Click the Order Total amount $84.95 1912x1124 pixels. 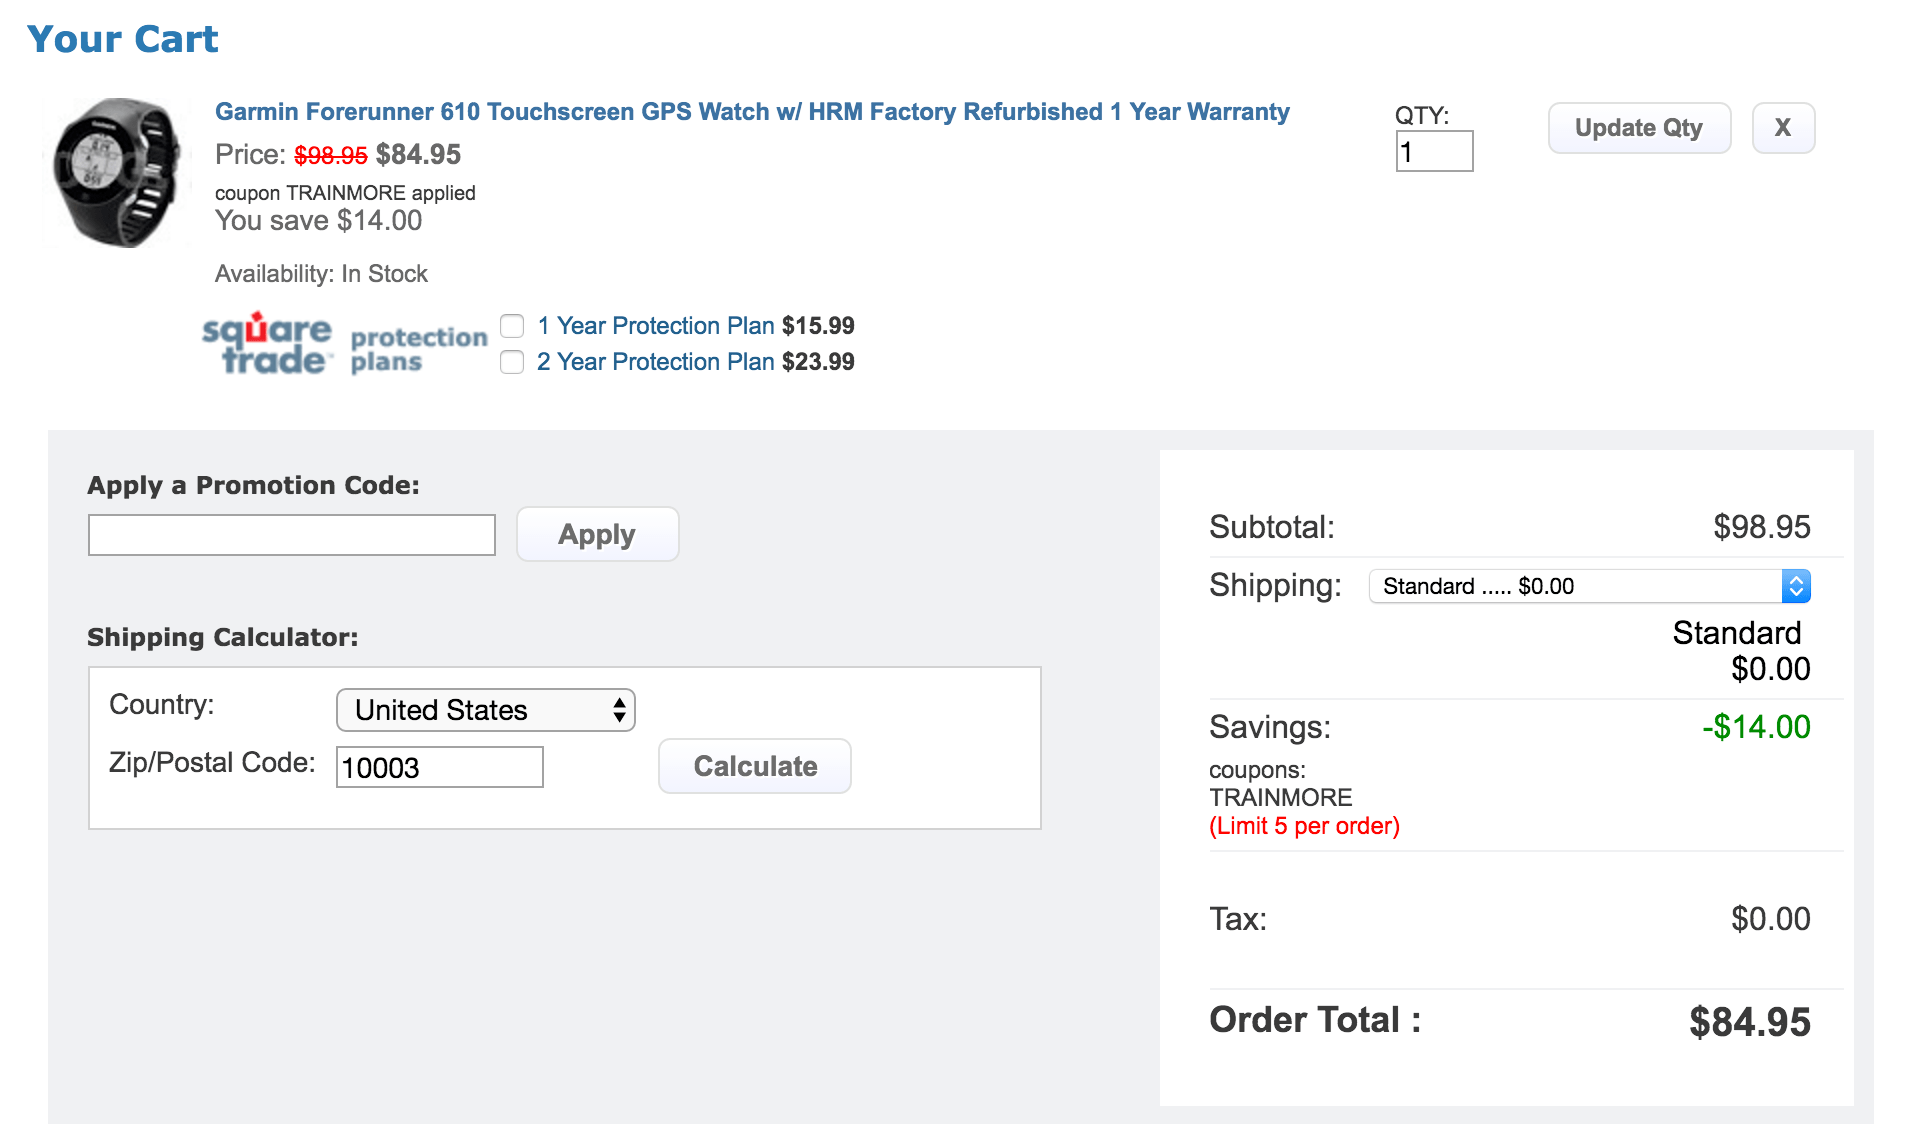pos(1749,1022)
